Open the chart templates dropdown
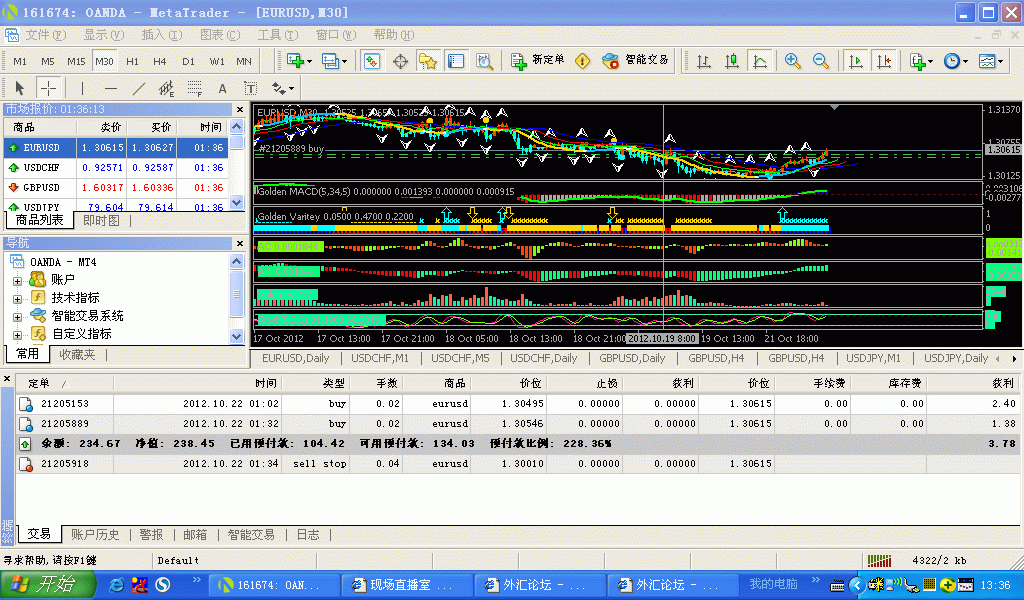 click(x=991, y=61)
